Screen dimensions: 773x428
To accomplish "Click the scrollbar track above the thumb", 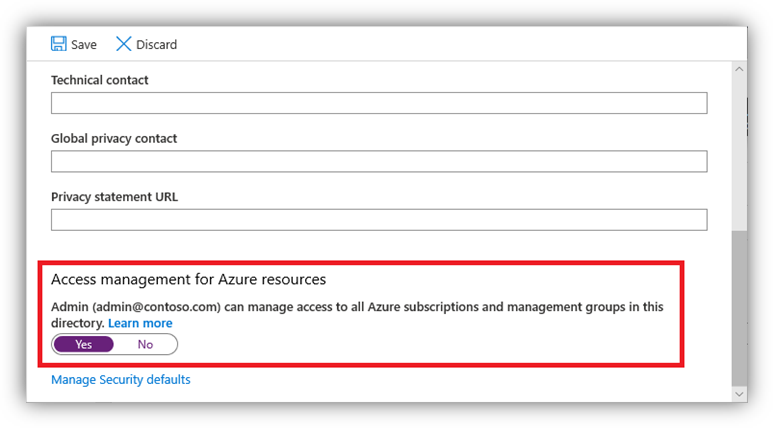I will pos(739,153).
